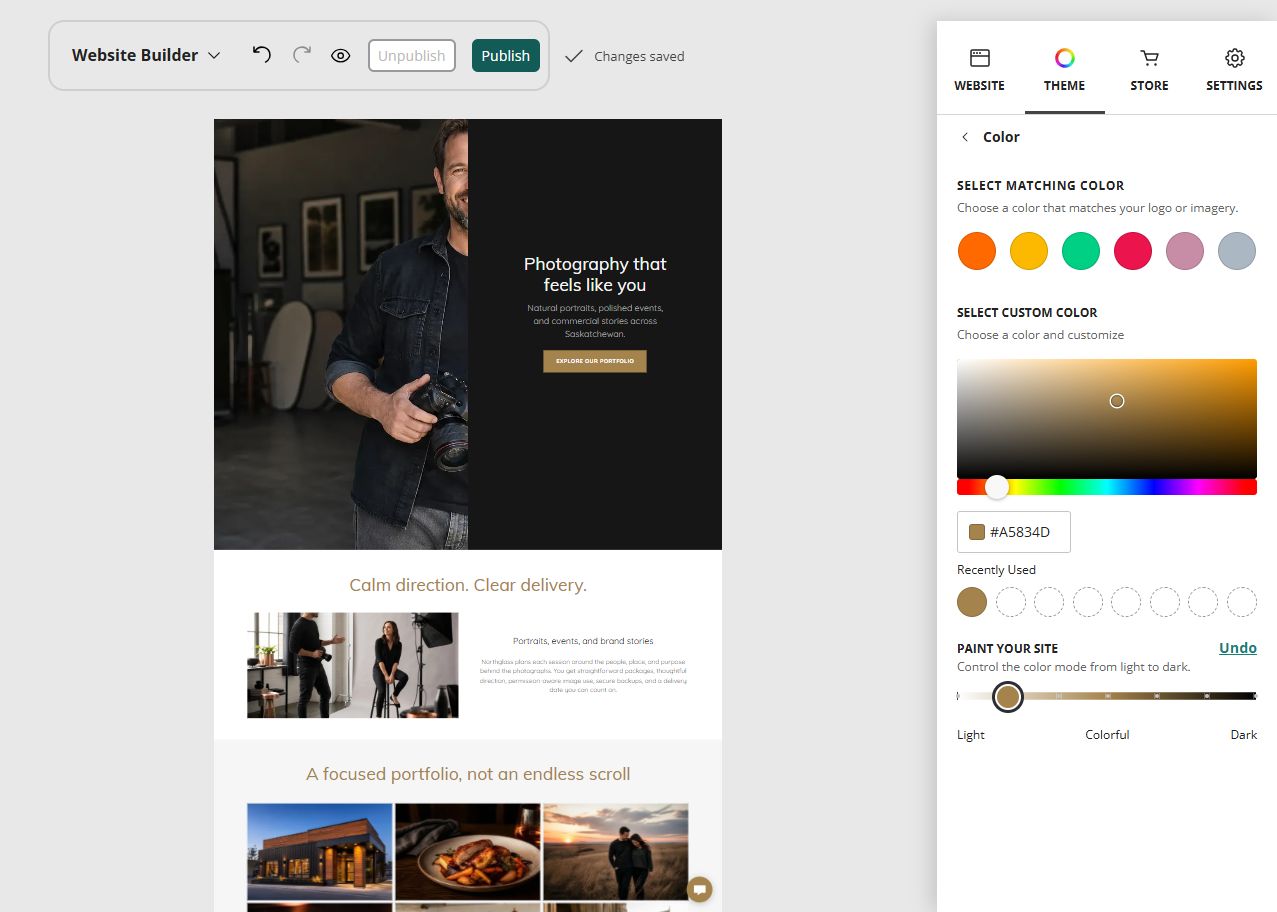Open the Theme tab
Screen dimensions: 1277x912
[x=1064, y=70]
